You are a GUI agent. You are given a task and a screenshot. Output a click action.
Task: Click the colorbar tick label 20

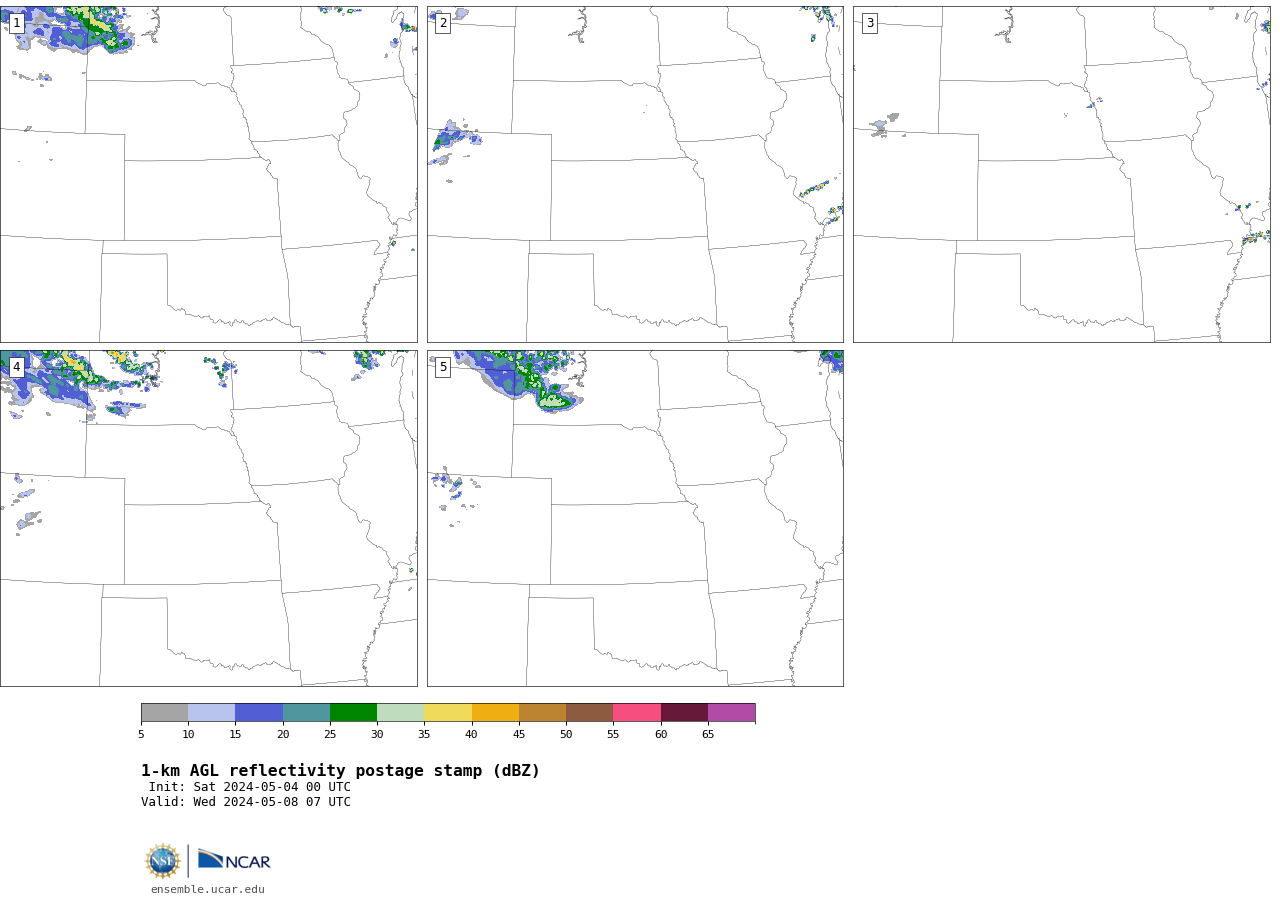283,735
